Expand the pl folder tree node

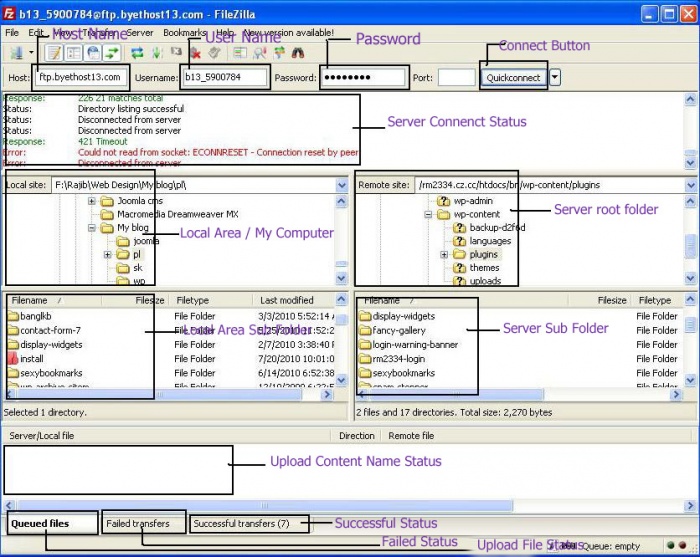pos(107,254)
